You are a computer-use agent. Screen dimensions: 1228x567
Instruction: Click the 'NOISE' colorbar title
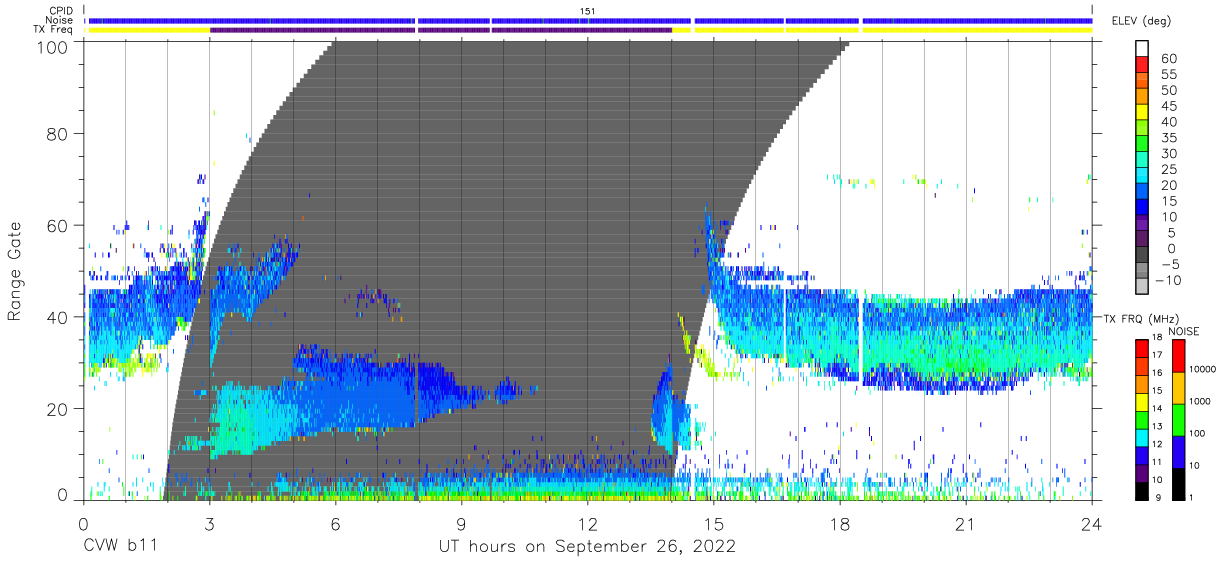[x=1183, y=331]
